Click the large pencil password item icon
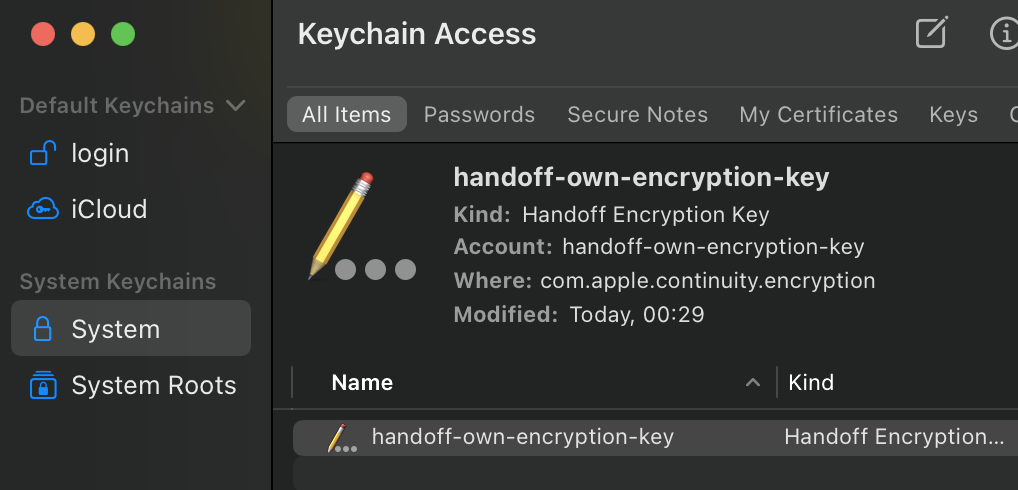The image size is (1018, 490). tap(362, 227)
